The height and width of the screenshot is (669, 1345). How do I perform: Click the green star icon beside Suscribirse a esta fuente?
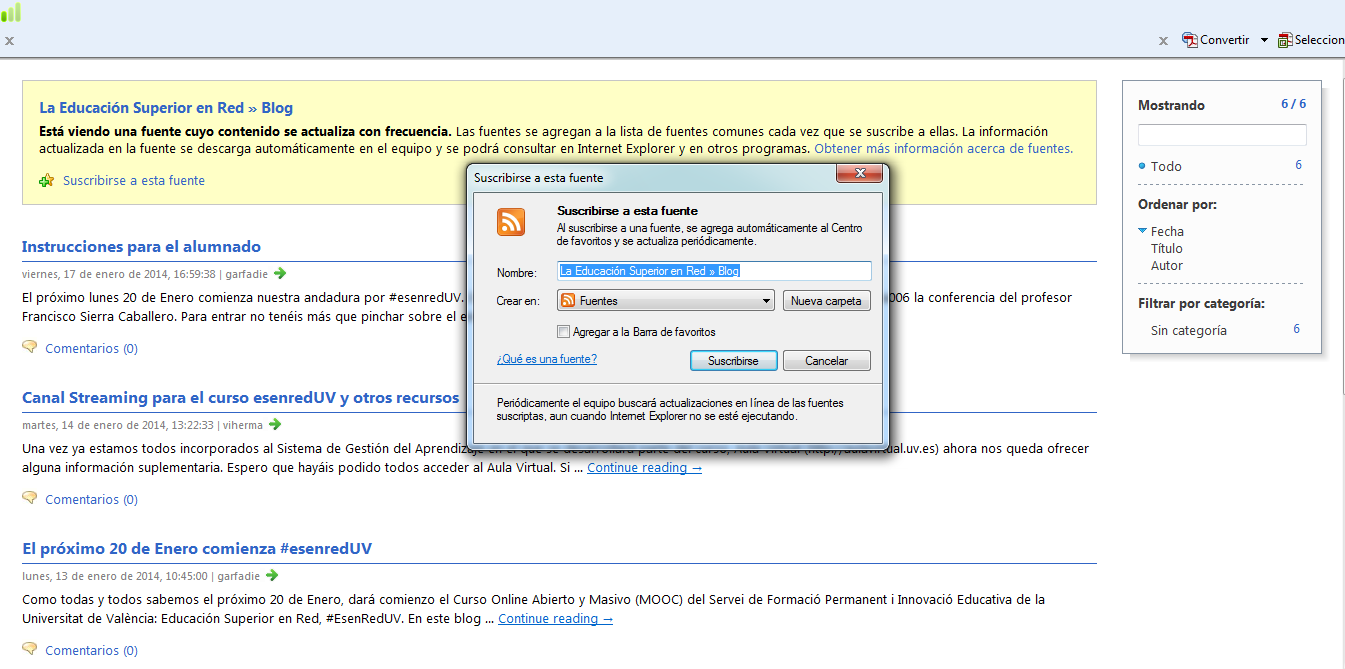(46, 180)
